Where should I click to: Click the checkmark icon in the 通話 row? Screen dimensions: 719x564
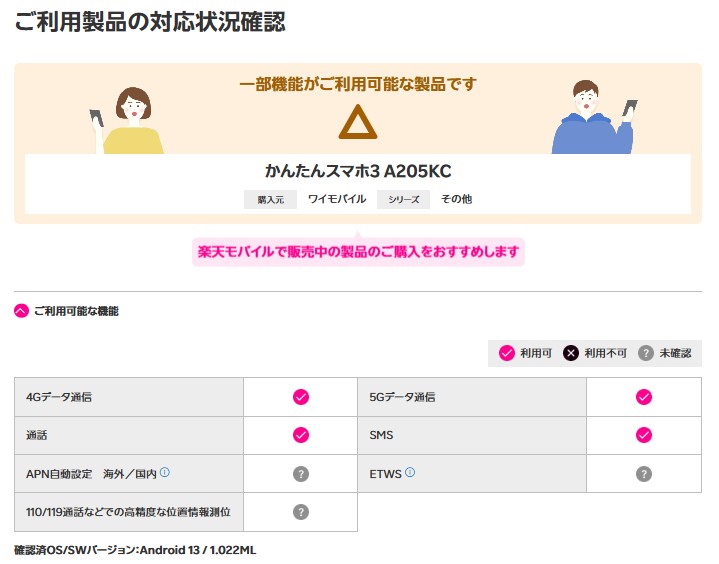point(300,435)
